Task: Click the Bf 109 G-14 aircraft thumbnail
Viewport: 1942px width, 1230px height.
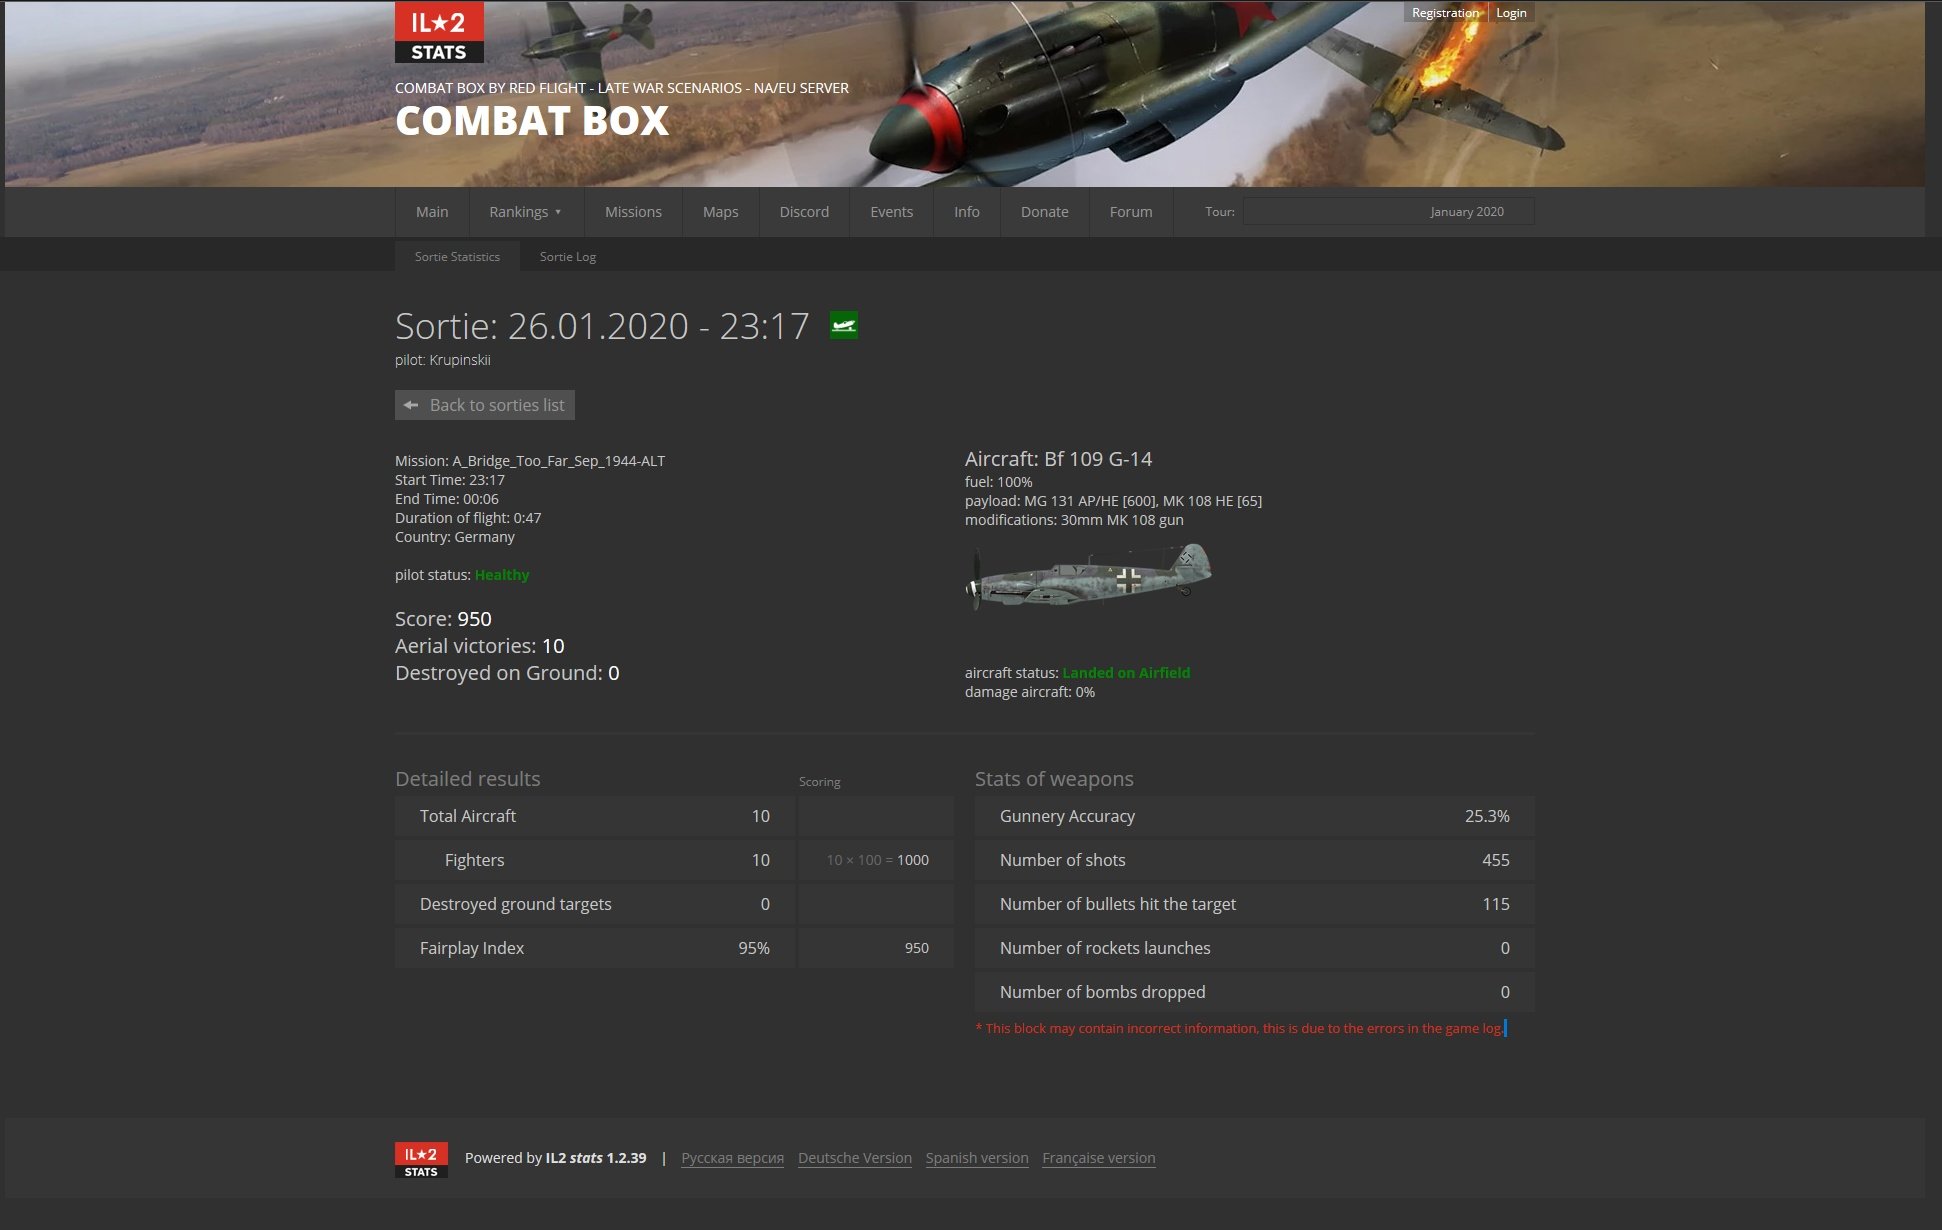Action: (1089, 577)
